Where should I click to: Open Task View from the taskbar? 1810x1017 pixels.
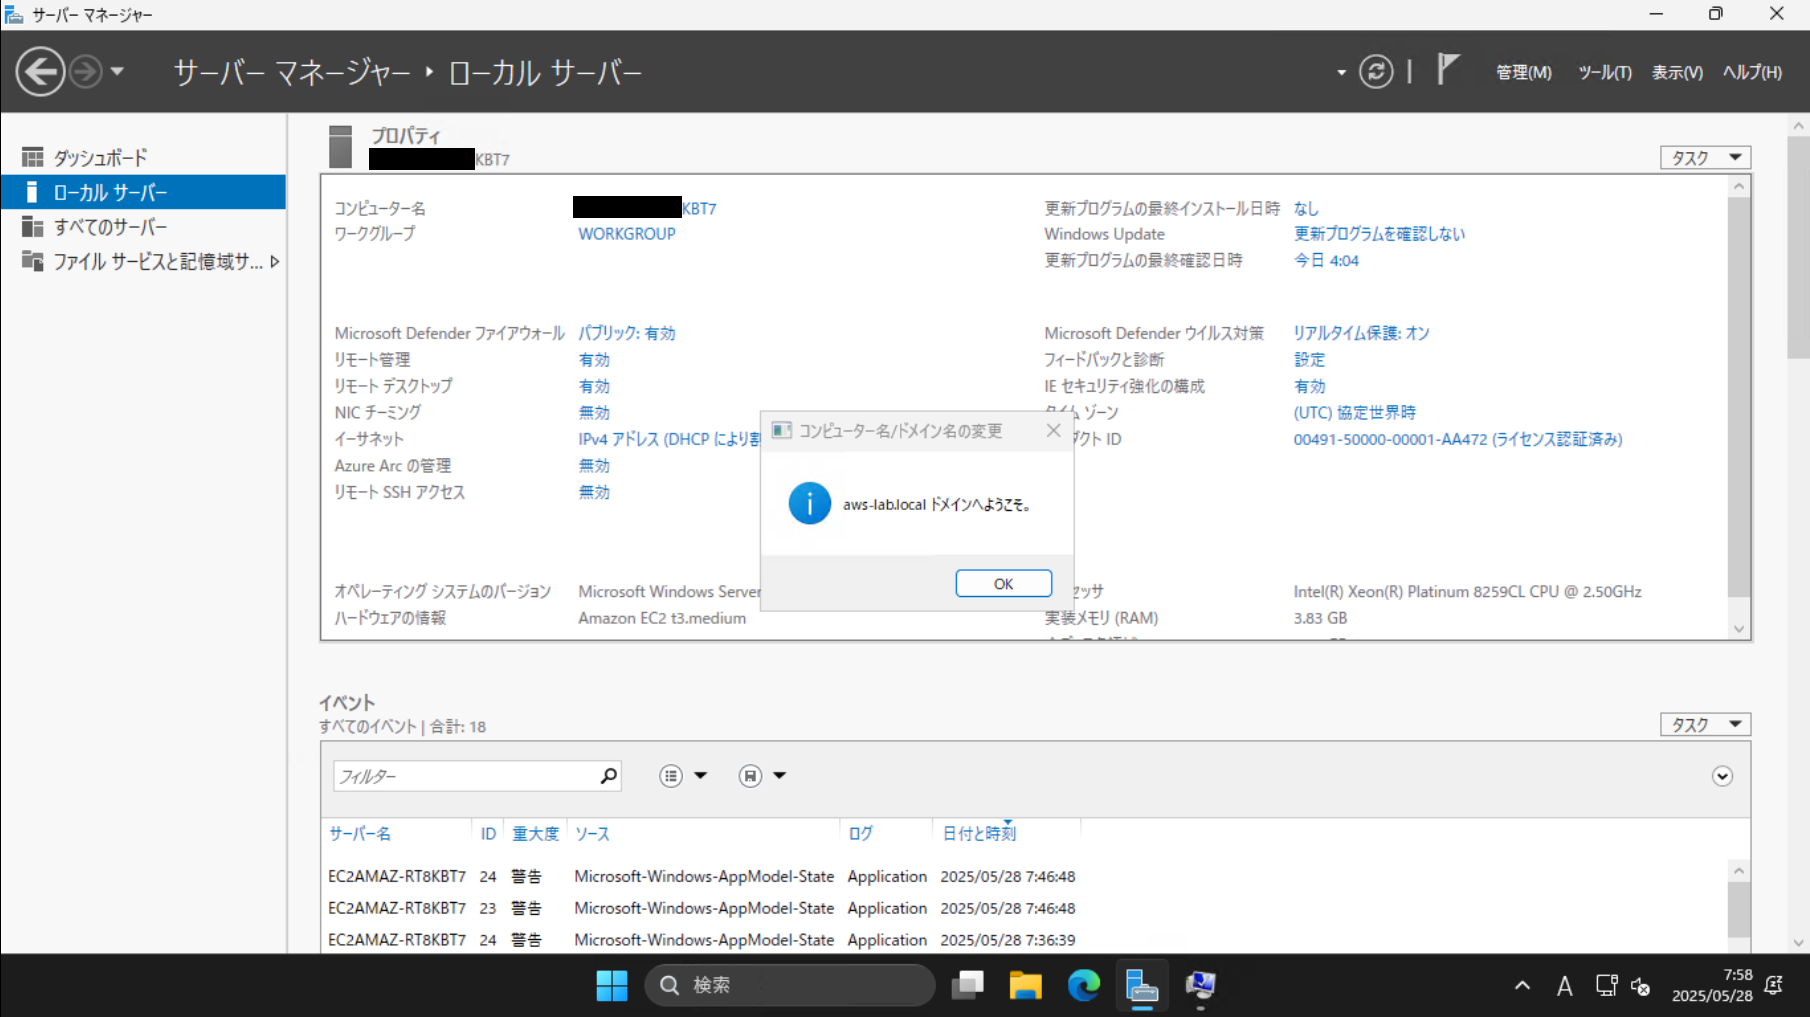point(968,986)
